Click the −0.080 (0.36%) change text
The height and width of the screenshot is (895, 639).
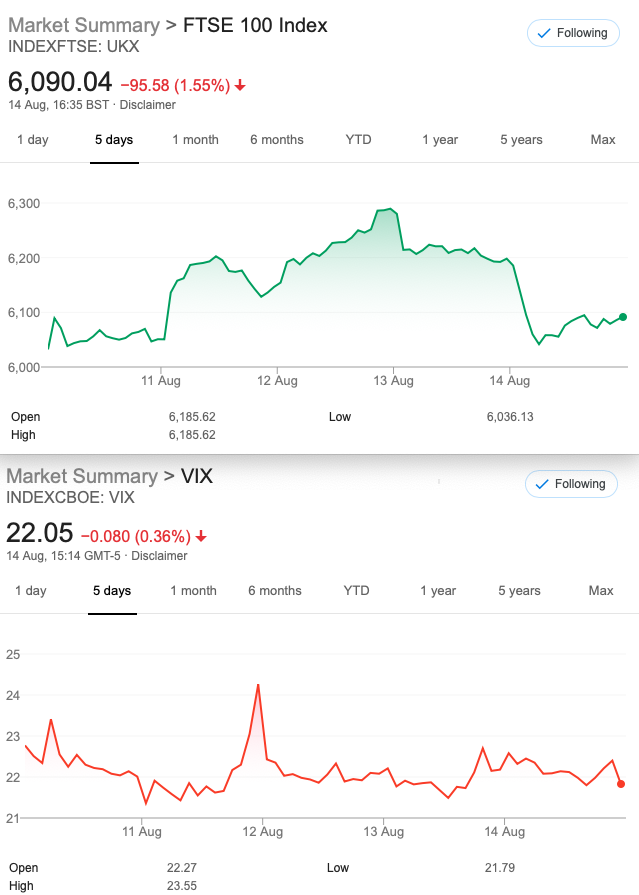[x=136, y=537]
